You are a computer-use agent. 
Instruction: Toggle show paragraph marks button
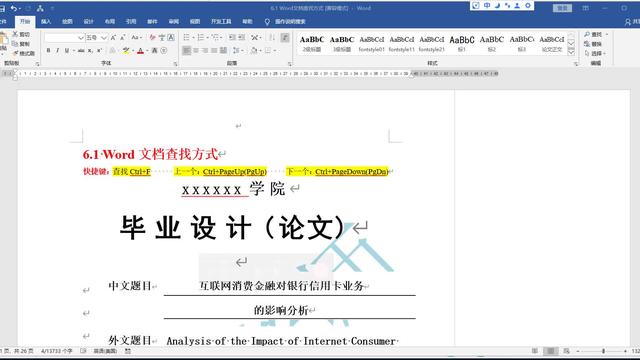[x=285, y=38]
